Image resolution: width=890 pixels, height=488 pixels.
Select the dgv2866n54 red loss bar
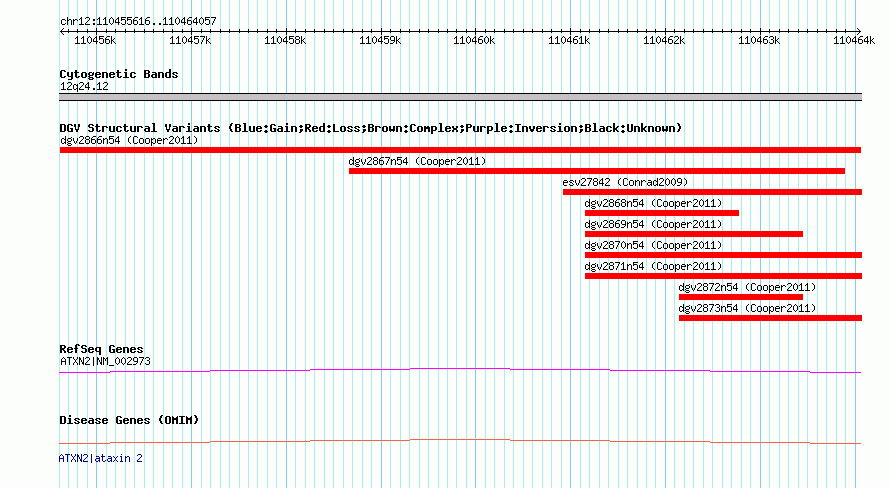click(460, 150)
